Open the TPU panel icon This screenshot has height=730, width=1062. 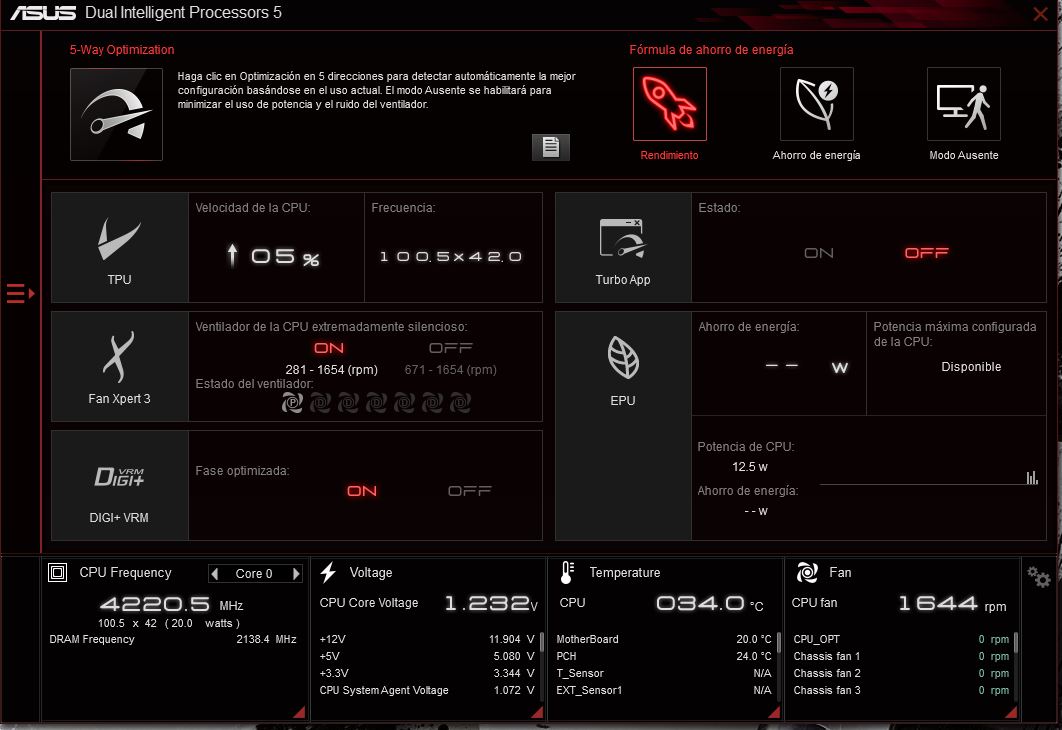tap(120, 248)
